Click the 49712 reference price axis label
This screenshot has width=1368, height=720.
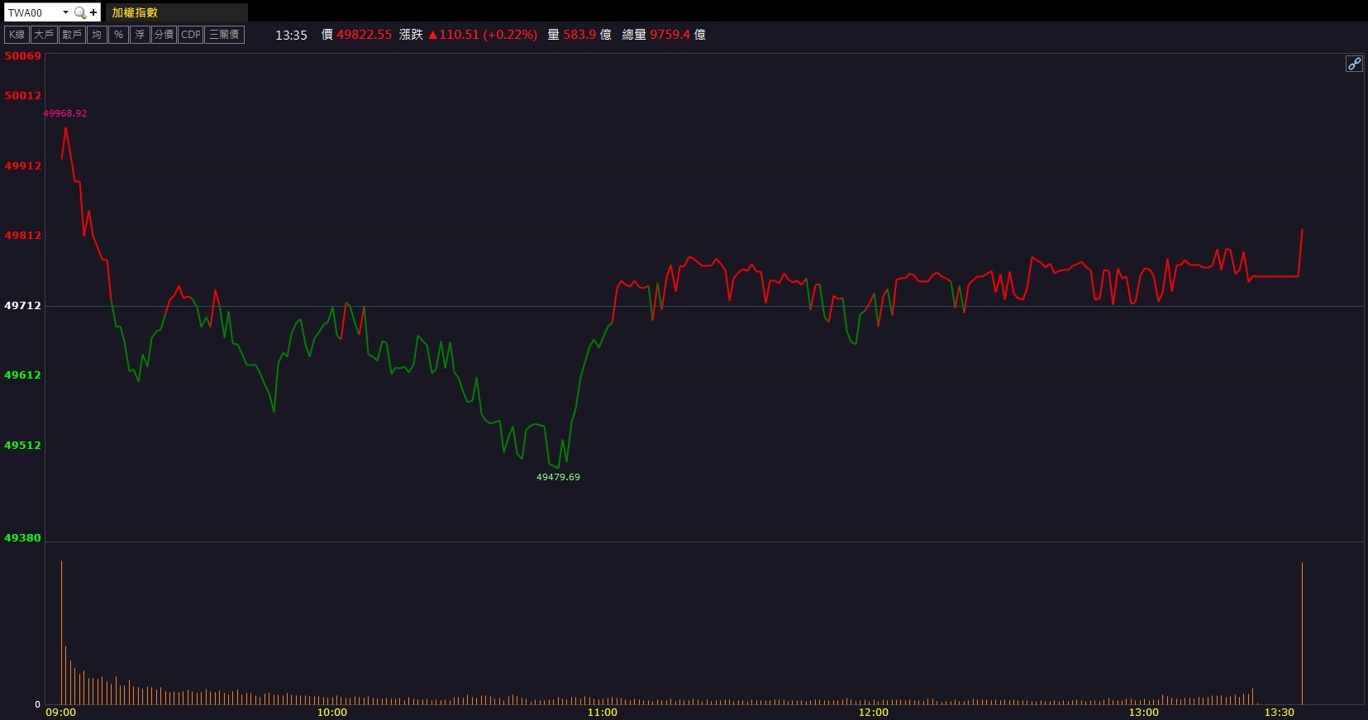click(23, 305)
